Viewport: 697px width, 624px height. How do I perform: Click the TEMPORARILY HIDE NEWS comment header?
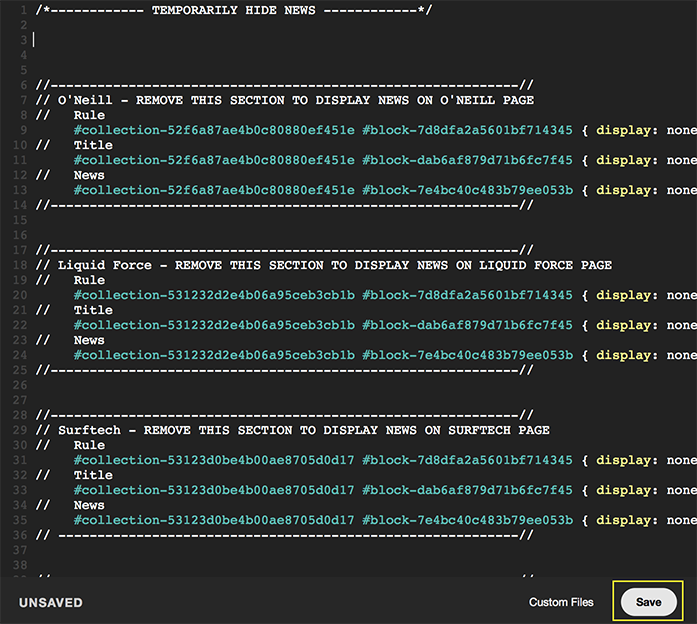coord(234,10)
